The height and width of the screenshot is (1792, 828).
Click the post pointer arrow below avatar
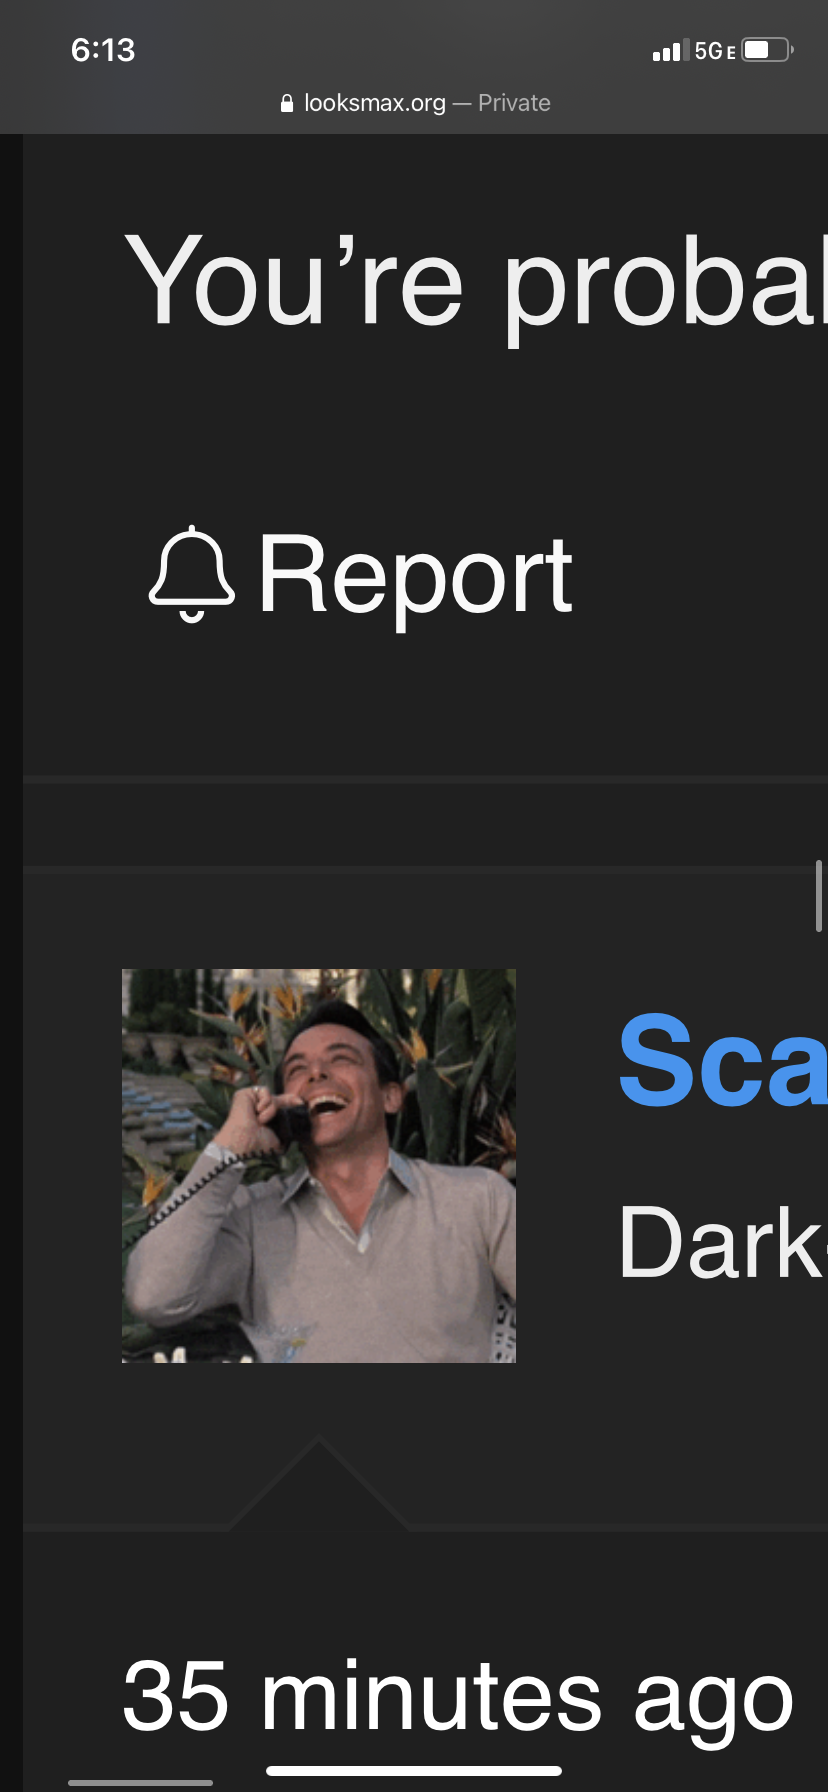(x=319, y=1484)
